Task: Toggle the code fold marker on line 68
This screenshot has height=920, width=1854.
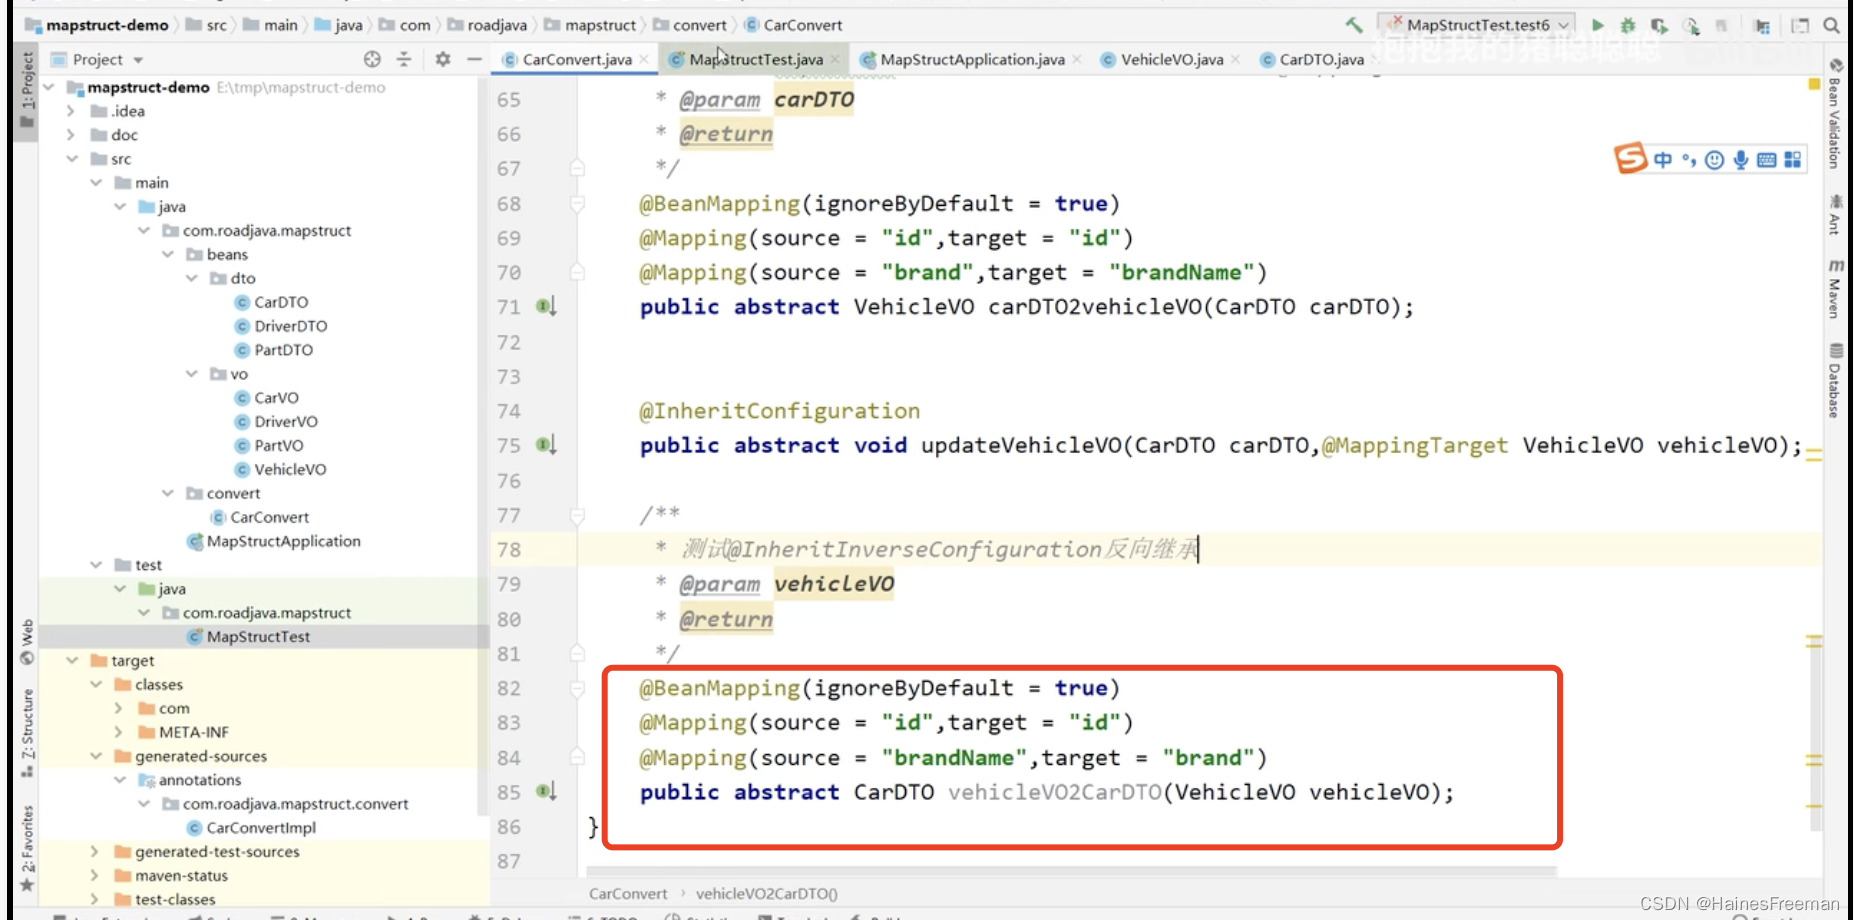Action: 577,204
